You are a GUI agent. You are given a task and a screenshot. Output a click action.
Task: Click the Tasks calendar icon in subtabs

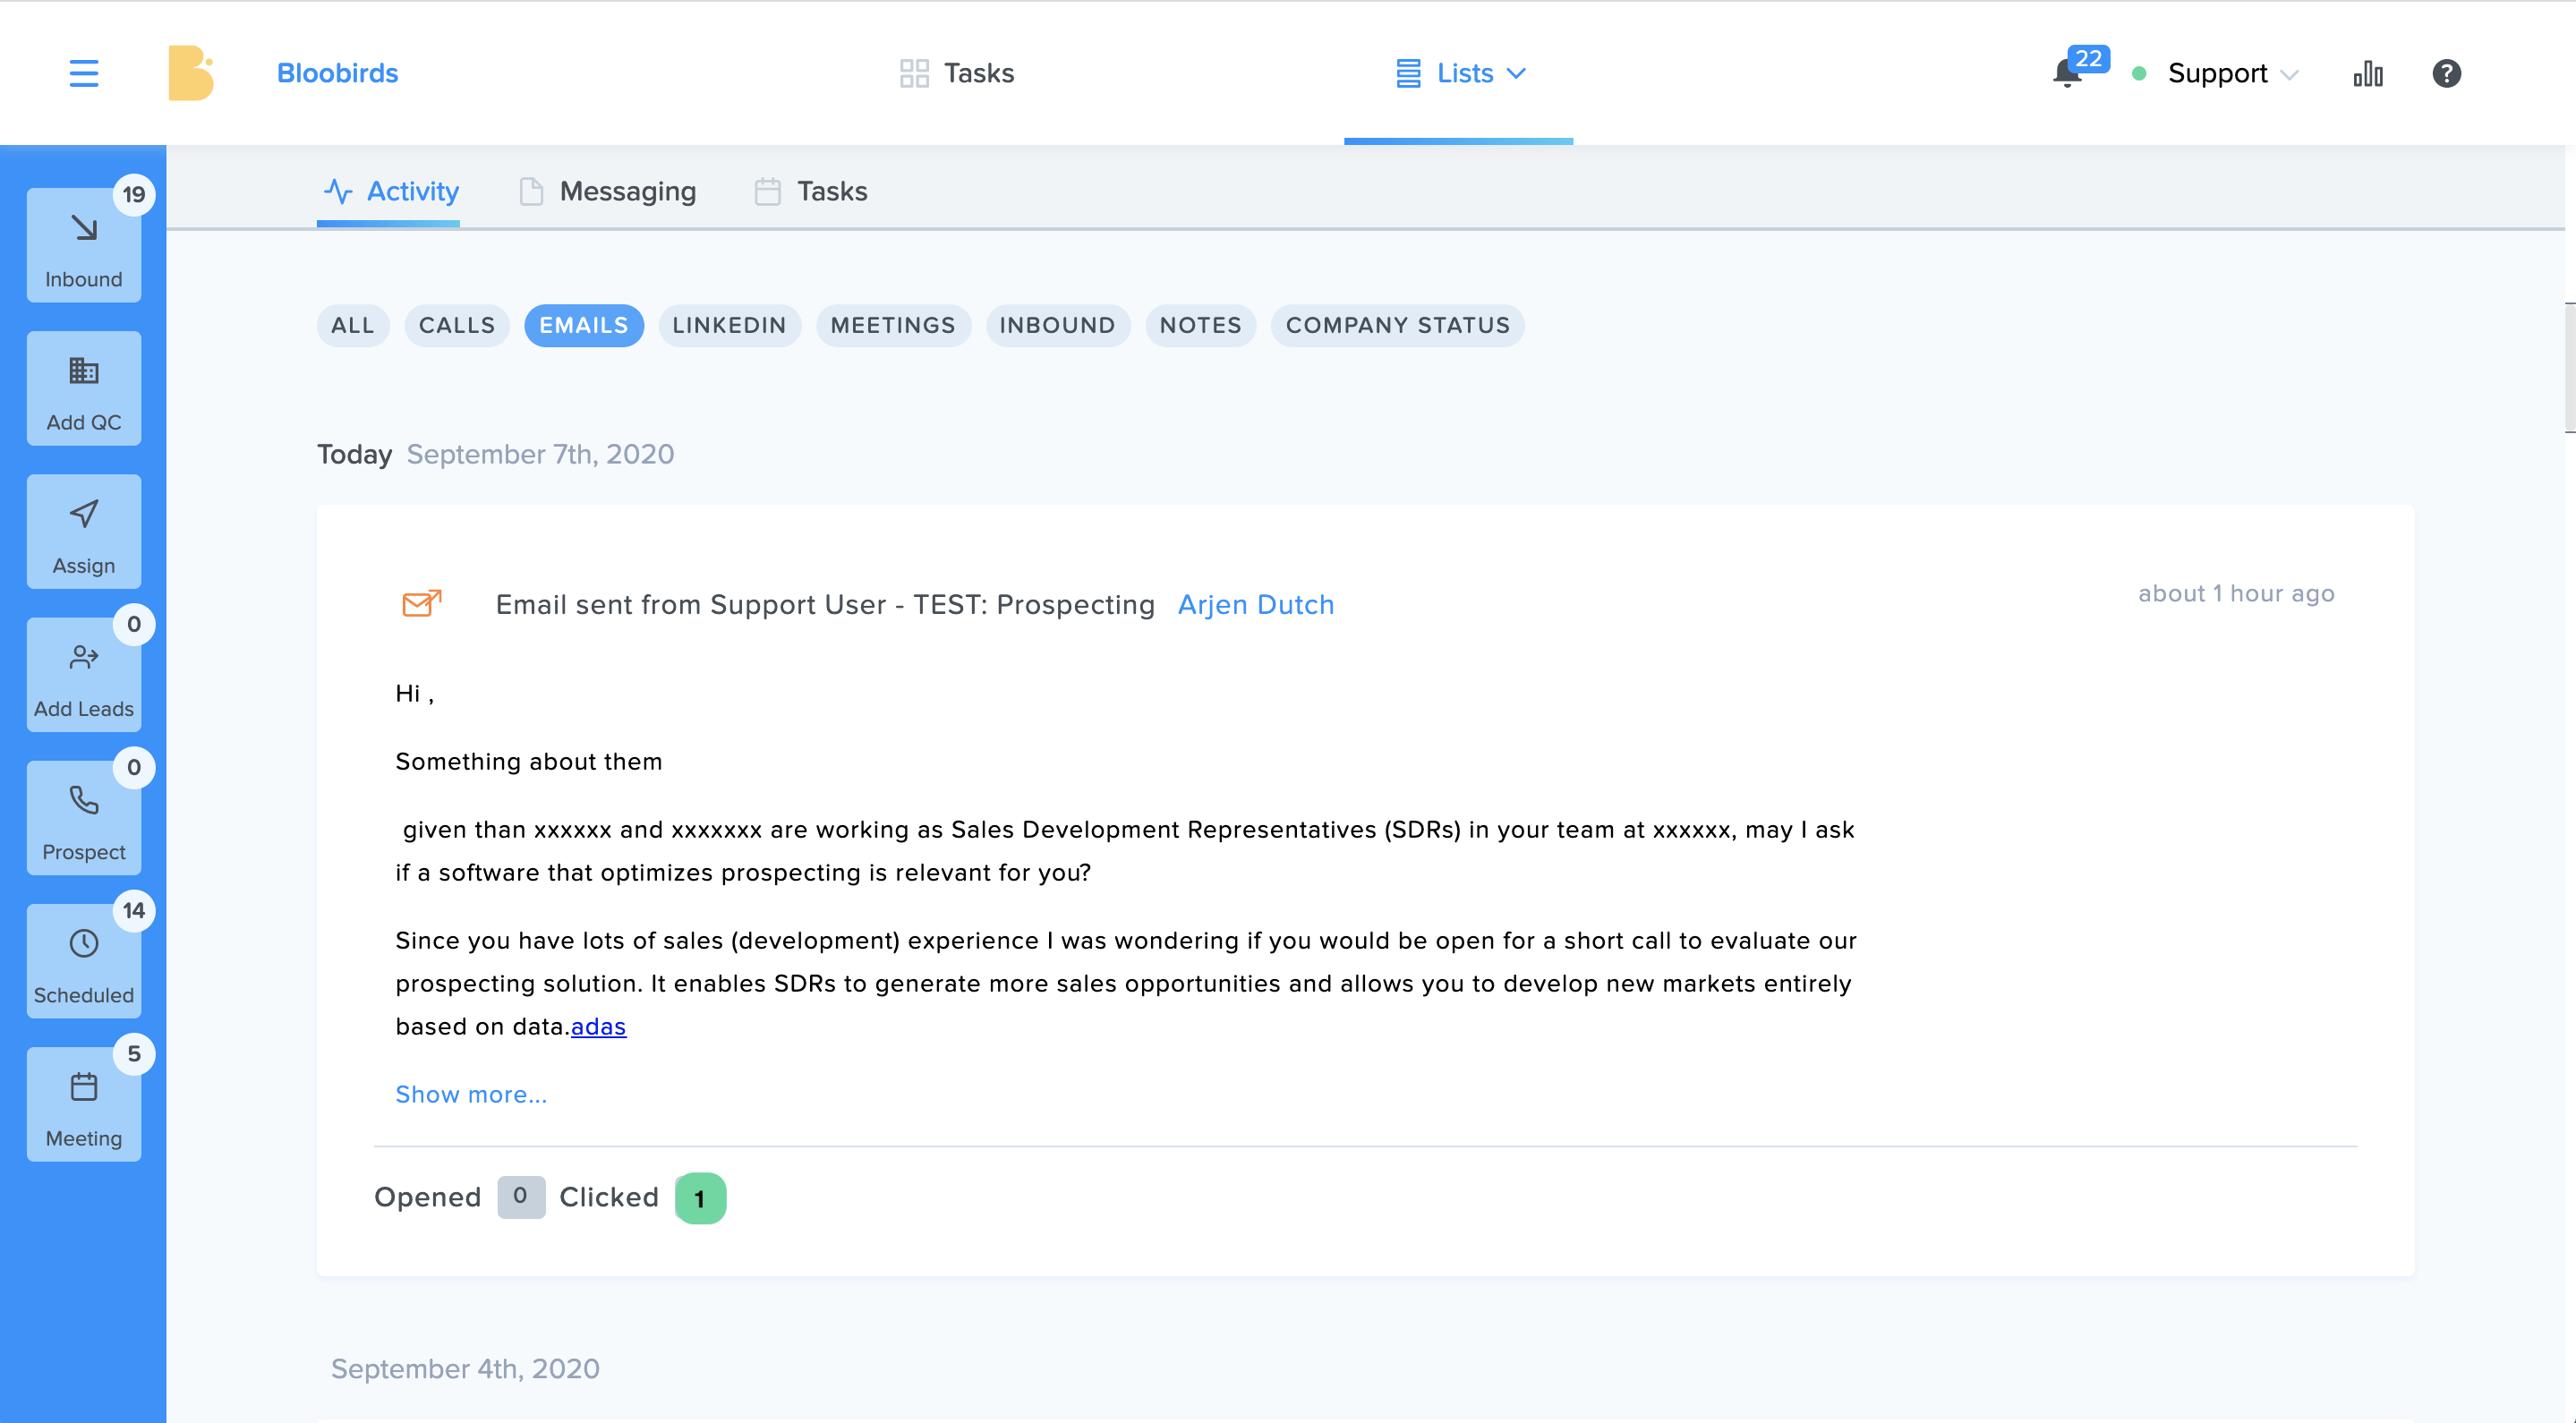coord(767,191)
